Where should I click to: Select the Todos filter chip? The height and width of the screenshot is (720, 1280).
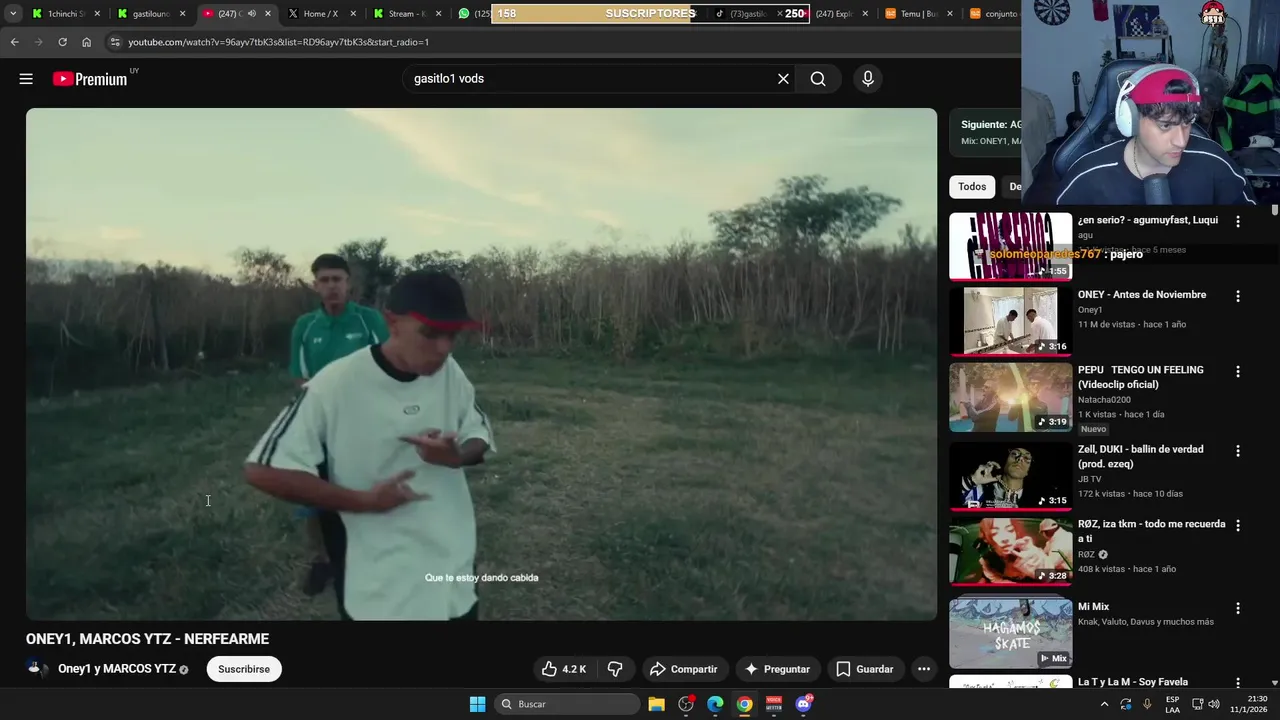click(972, 187)
